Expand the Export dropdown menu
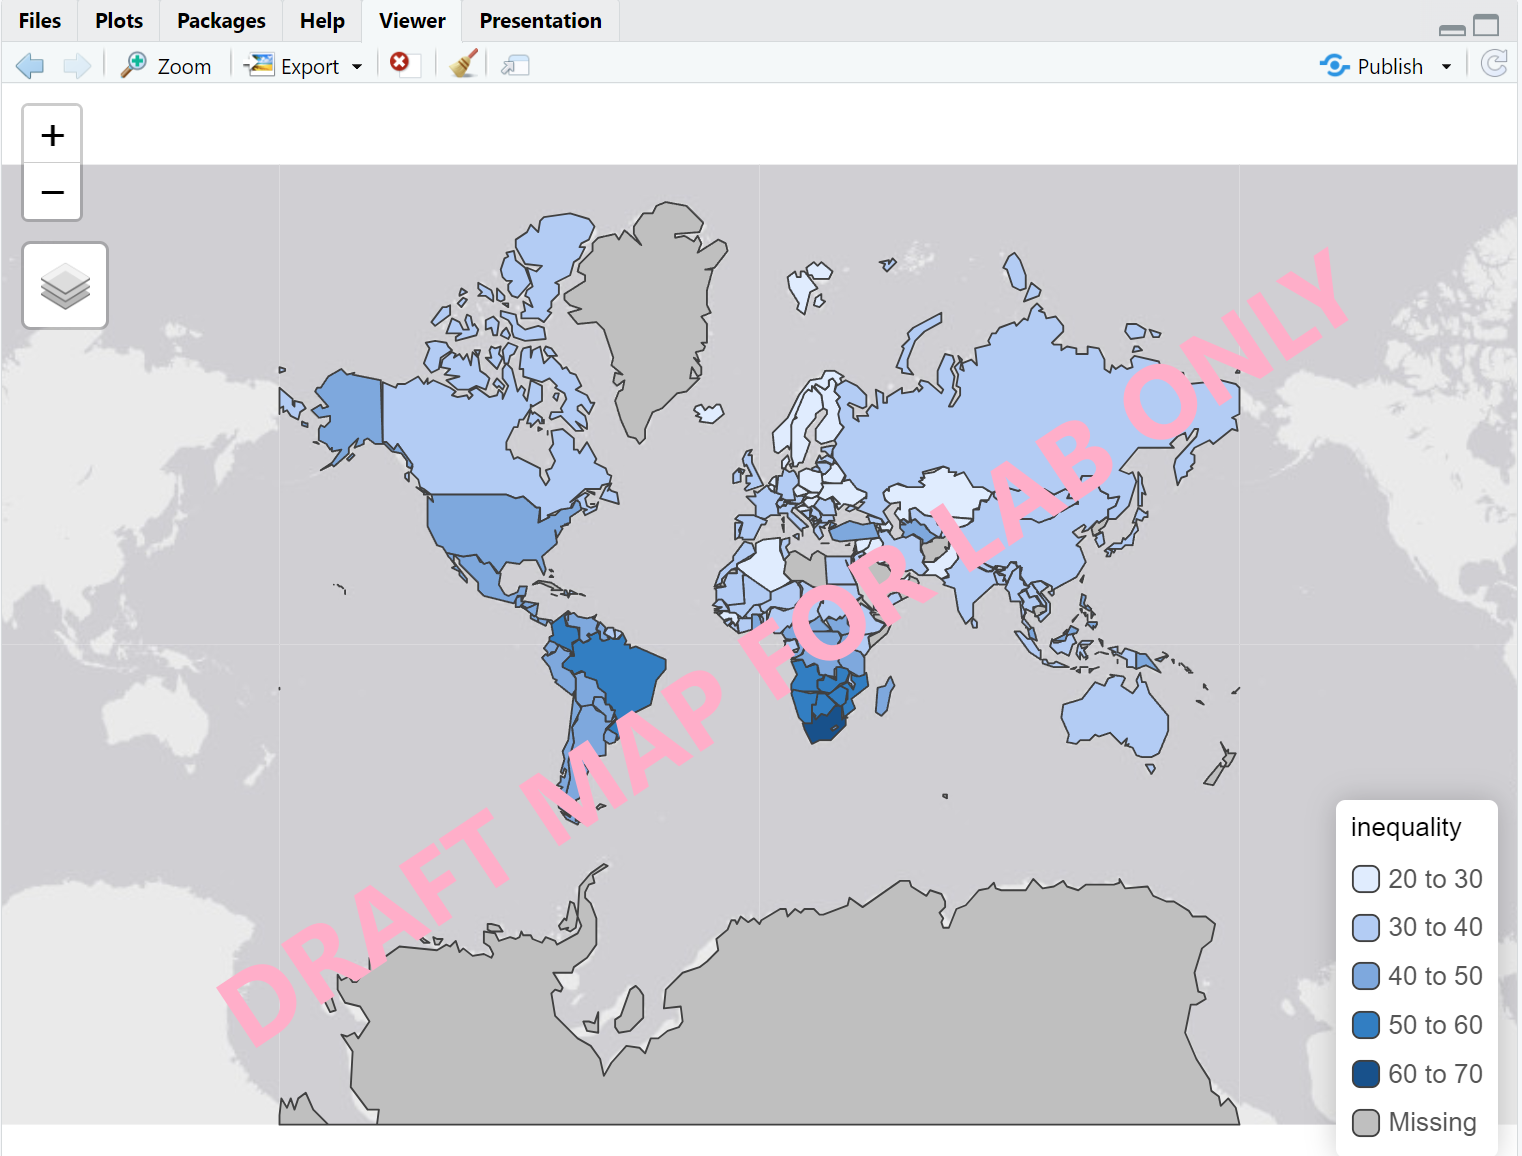 357,67
